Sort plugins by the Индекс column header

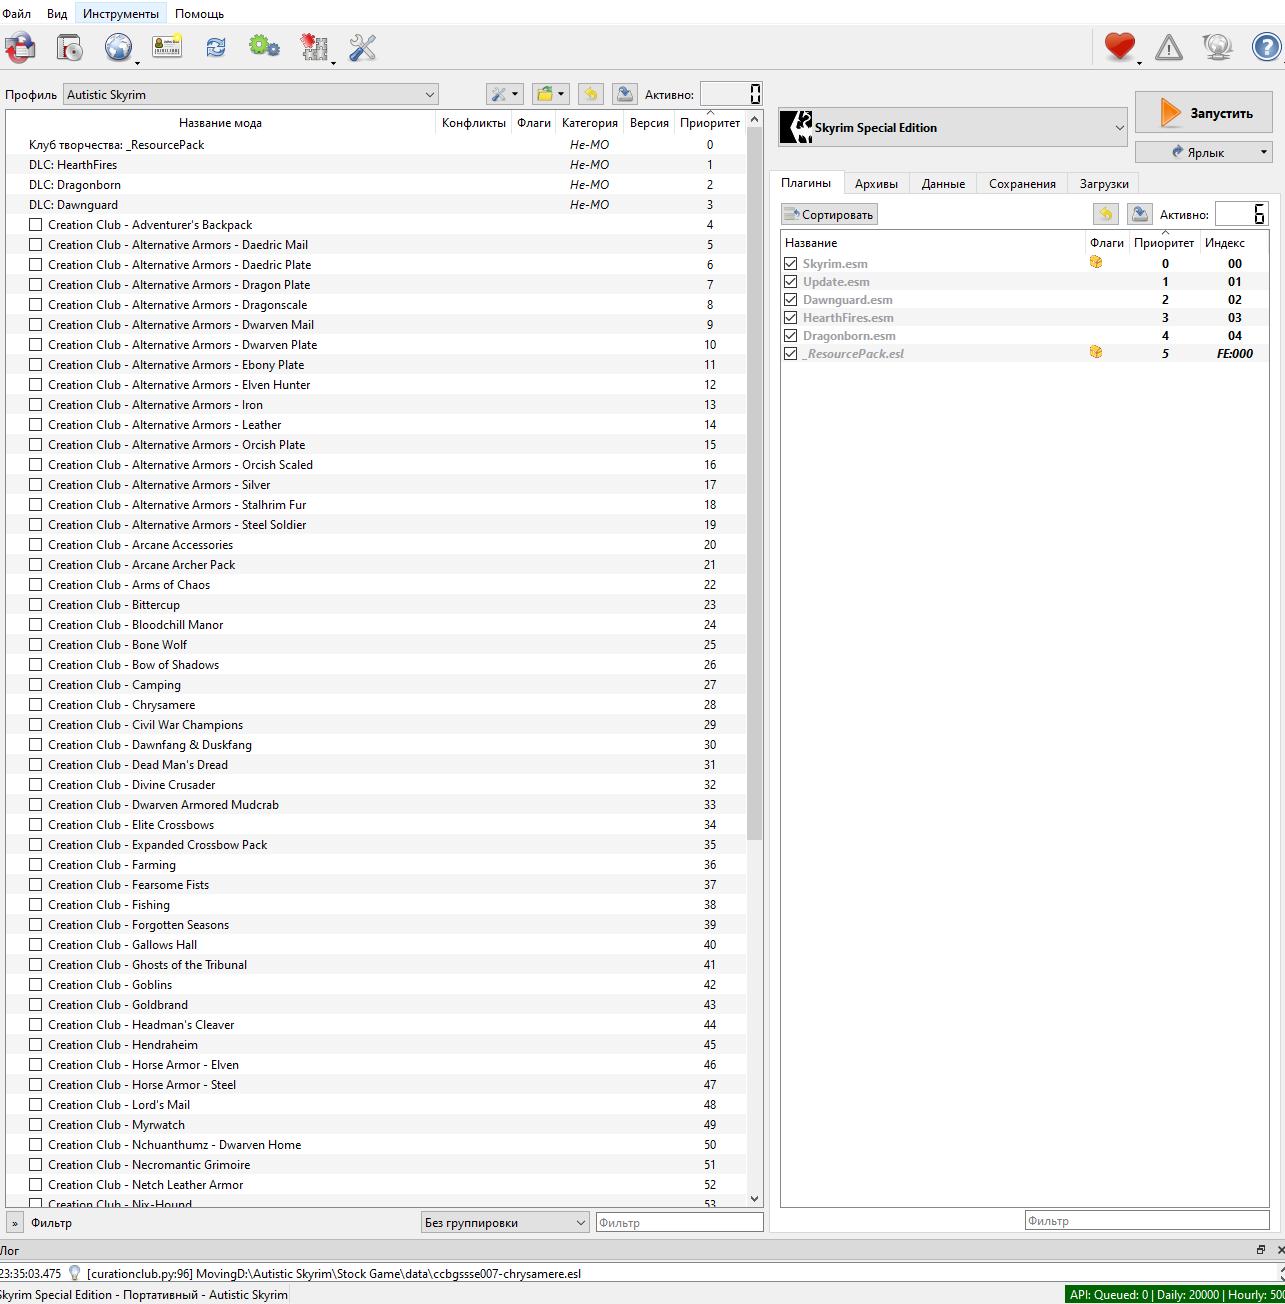(1225, 242)
